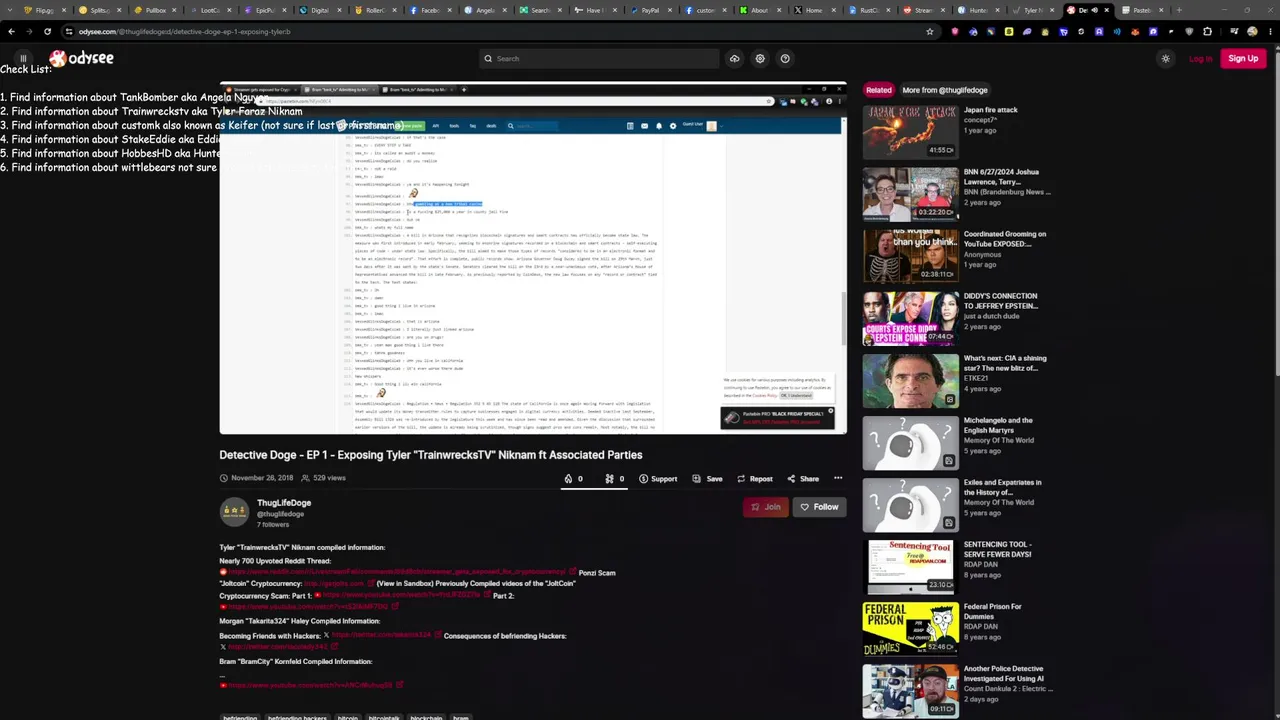Click the Support button
Viewport: 1280px width, 720px height.
point(658,479)
